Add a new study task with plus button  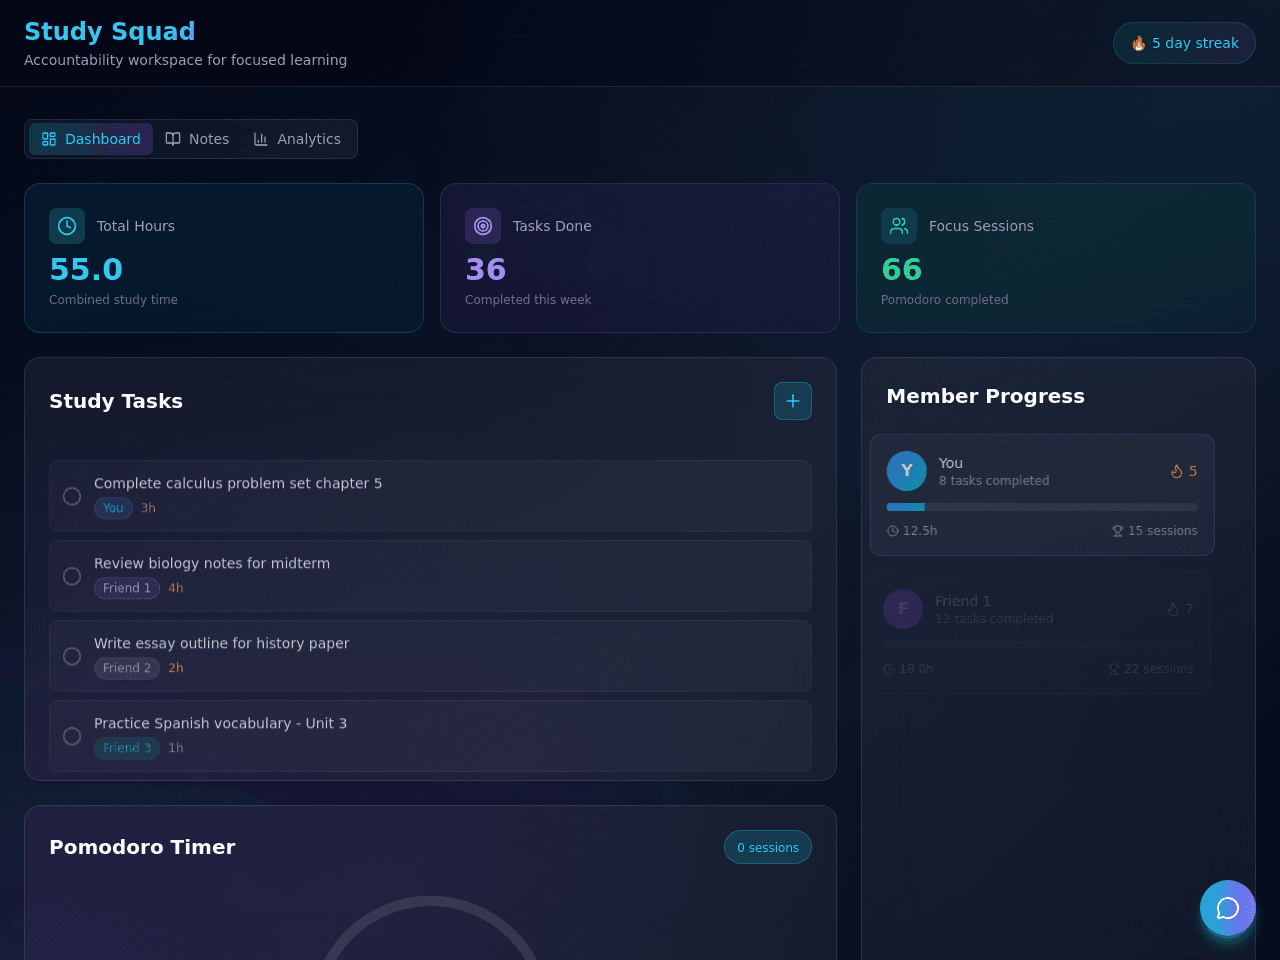pos(793,401)
